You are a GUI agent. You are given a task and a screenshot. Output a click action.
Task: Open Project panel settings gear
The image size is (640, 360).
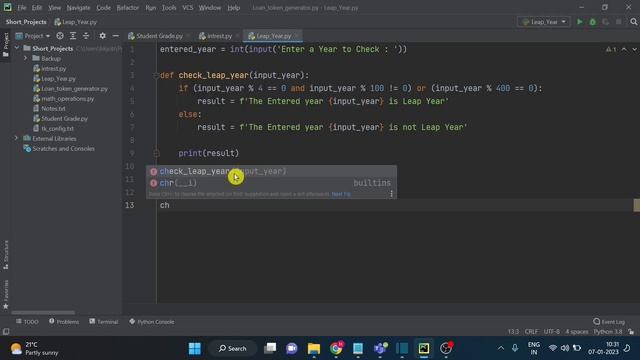coord(102,36)
